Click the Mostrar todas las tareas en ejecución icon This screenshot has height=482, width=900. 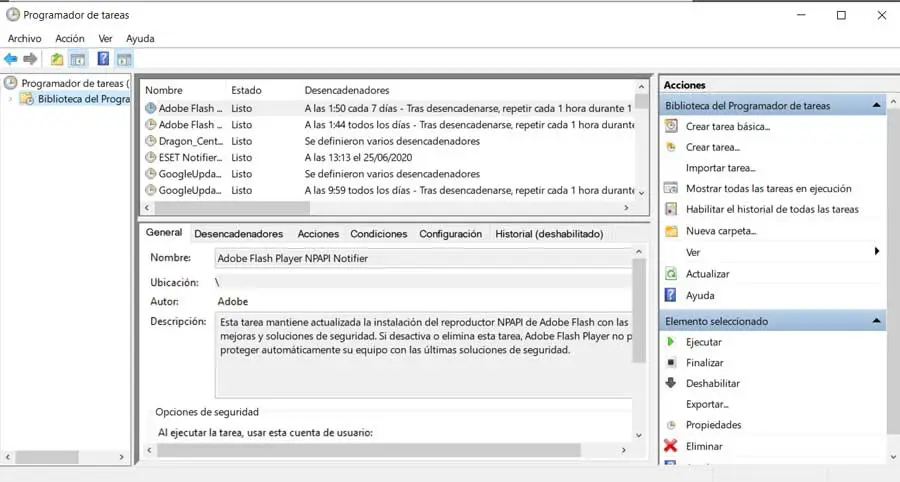pyautogui.click(x=671, y=188)
